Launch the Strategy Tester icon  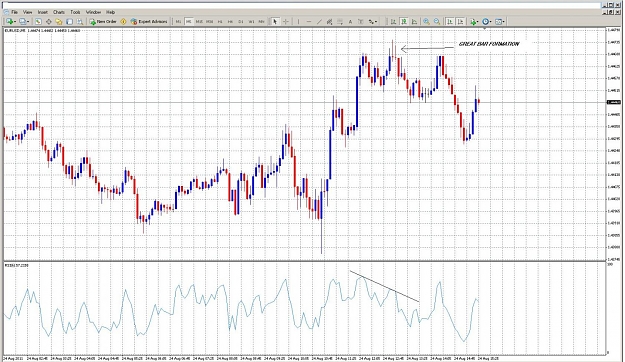80,22
